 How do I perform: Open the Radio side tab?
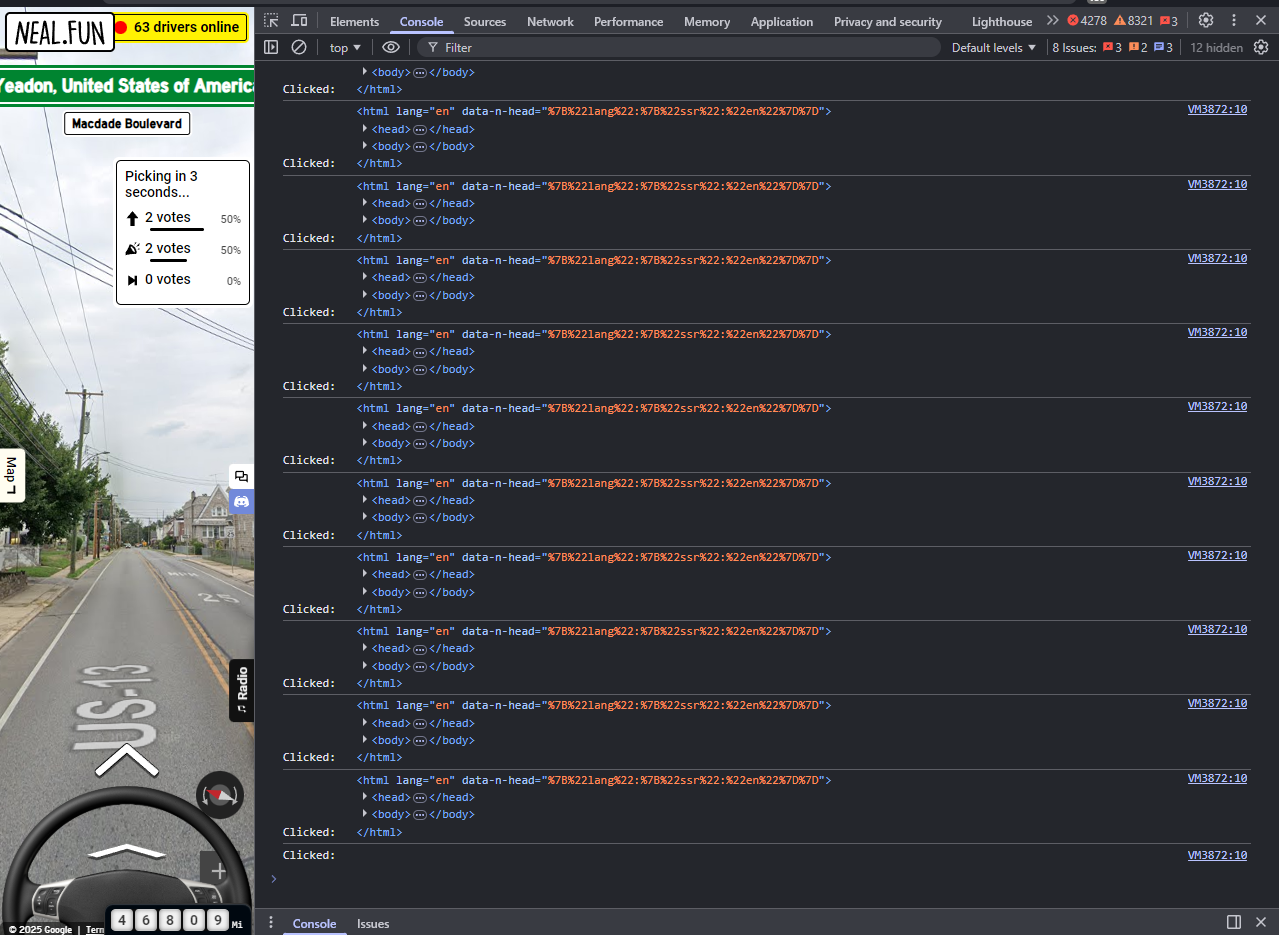[x=241, y=690]
